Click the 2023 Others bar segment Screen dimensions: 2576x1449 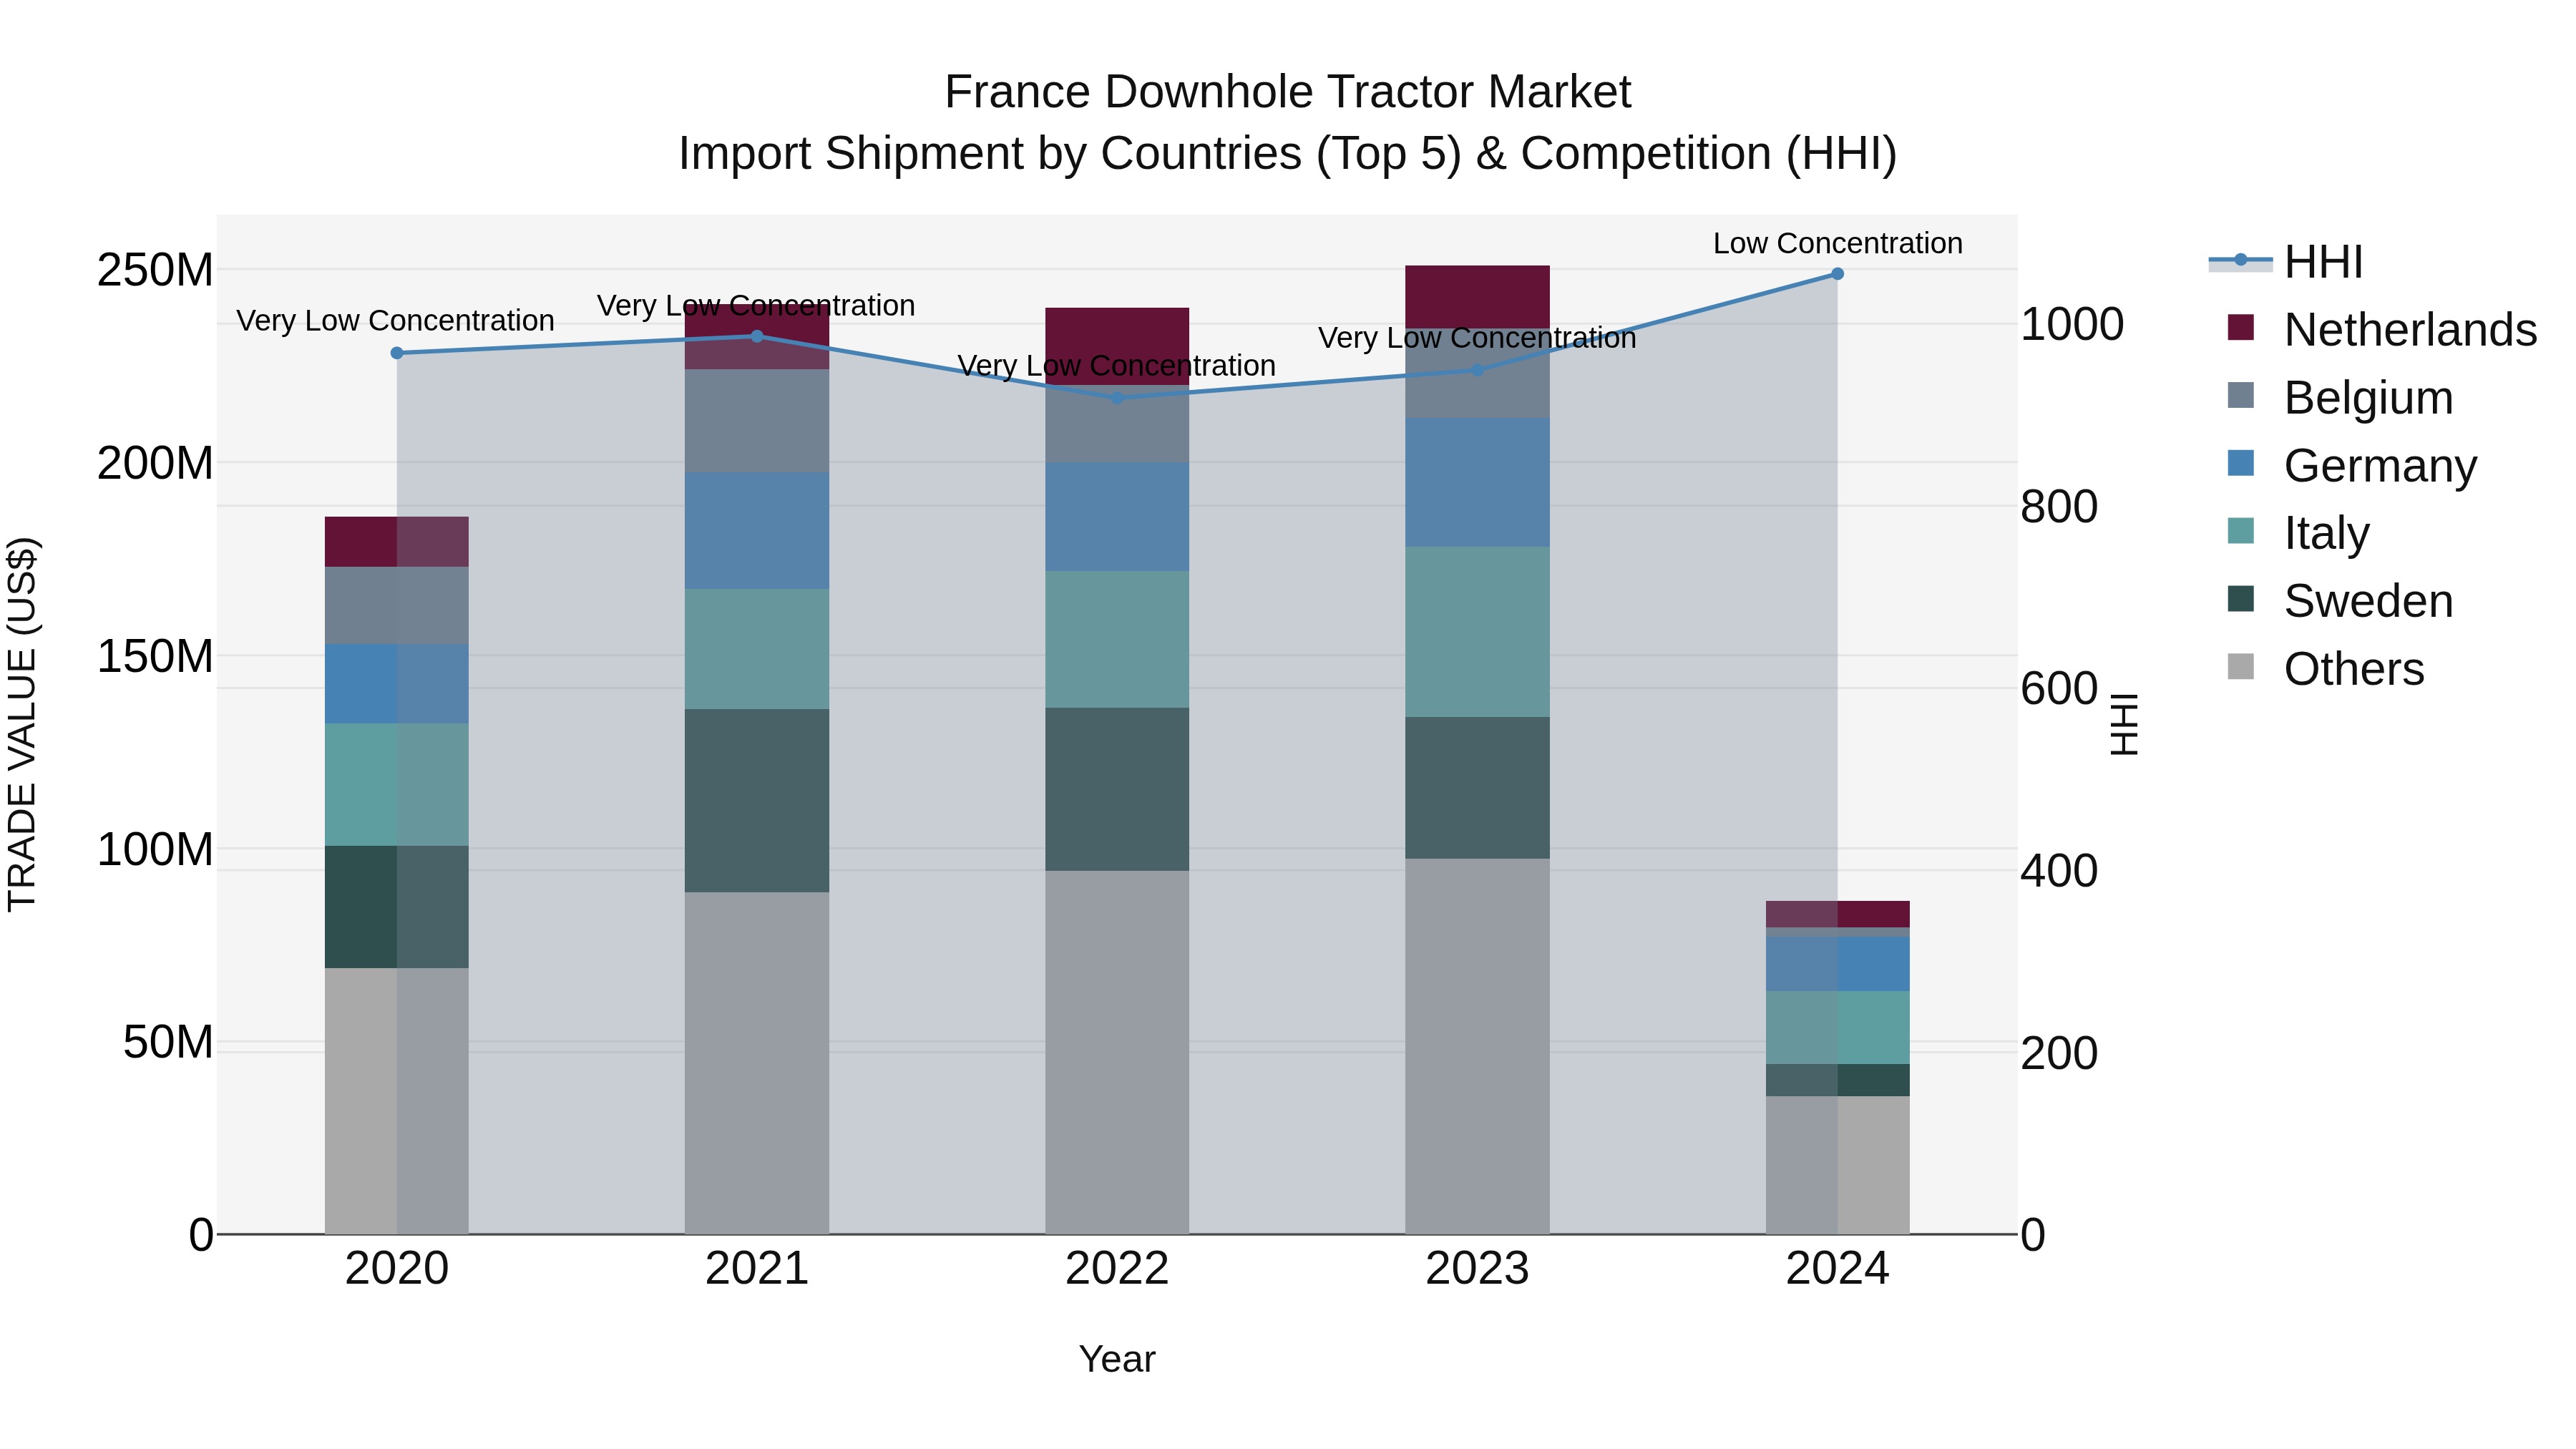point(1478,1046)
